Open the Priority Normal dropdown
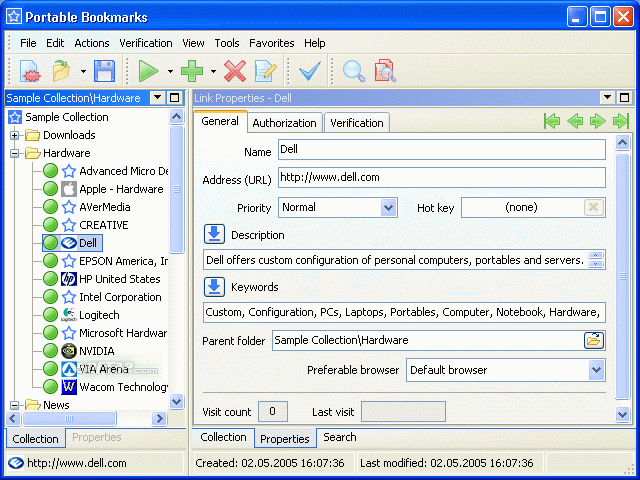Viewport: 640px width, 480px height. (x=389, y=207)
